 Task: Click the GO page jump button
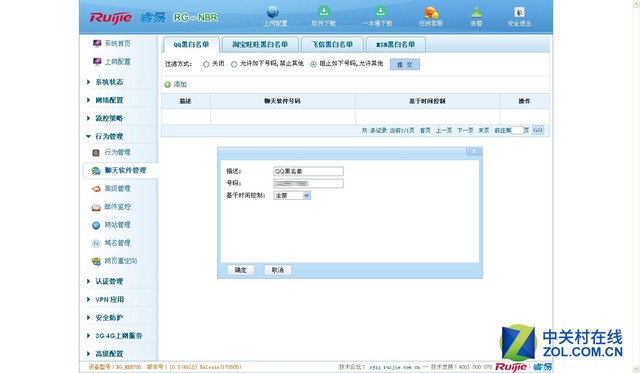click(x=538, y=130)
